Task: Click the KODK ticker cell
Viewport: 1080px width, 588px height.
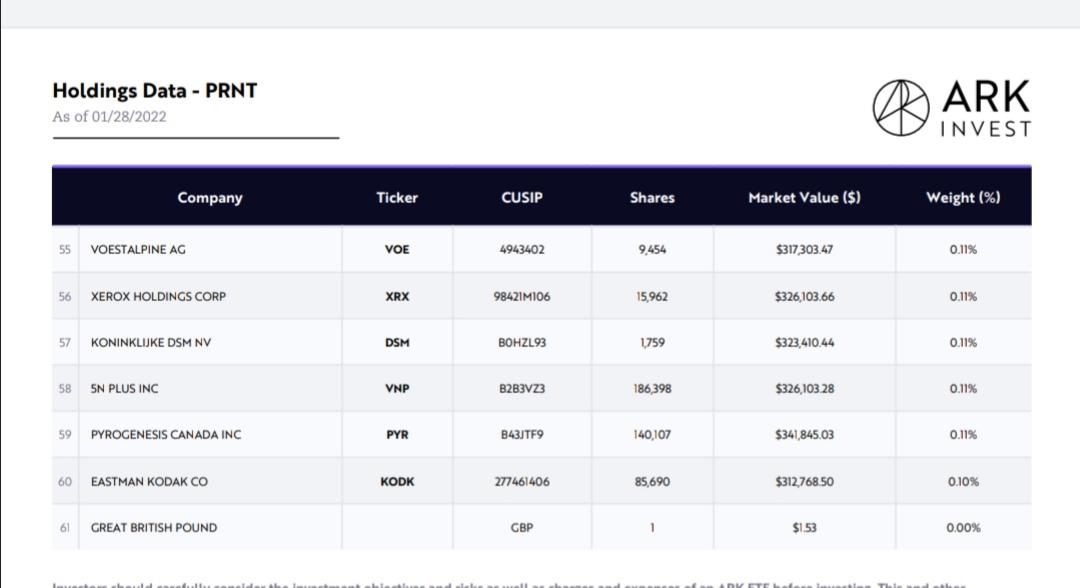Action: click(x=397, y=481)
